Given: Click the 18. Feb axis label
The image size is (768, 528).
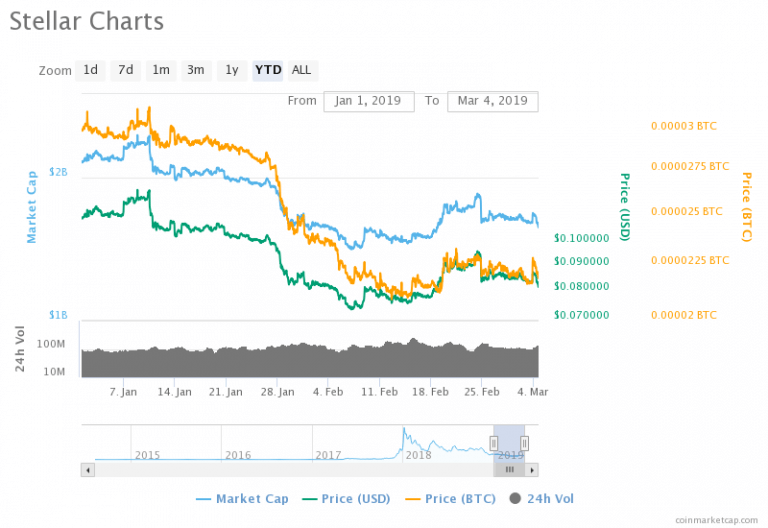Looking at the screenshot, I should coord(431,392).
